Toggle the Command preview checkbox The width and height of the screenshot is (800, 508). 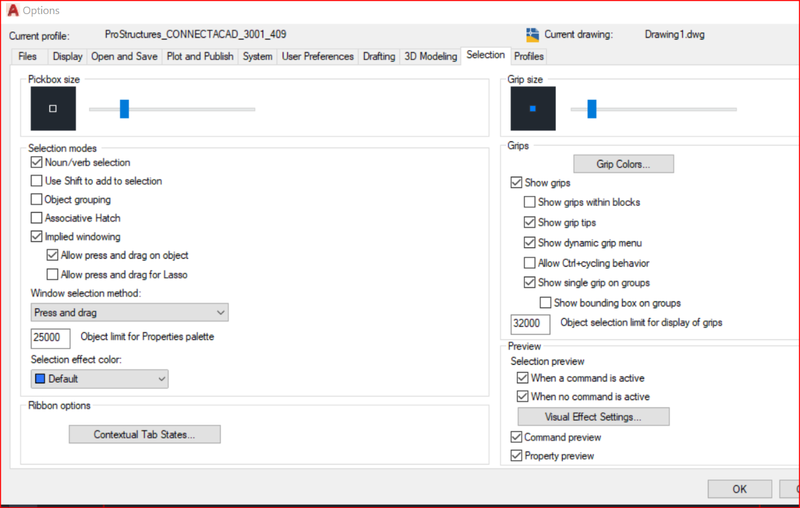(x=516, y=437)
